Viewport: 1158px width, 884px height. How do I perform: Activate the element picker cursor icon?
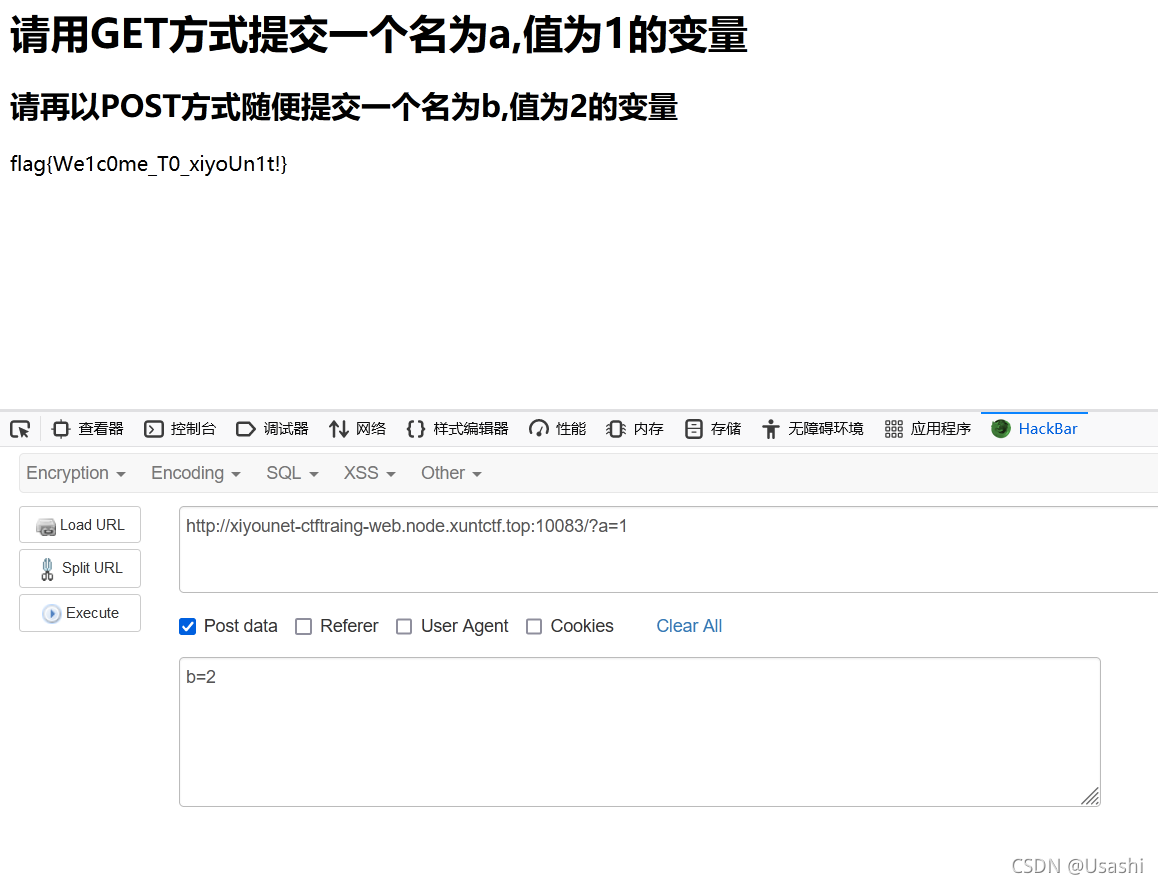pos(20,429)
